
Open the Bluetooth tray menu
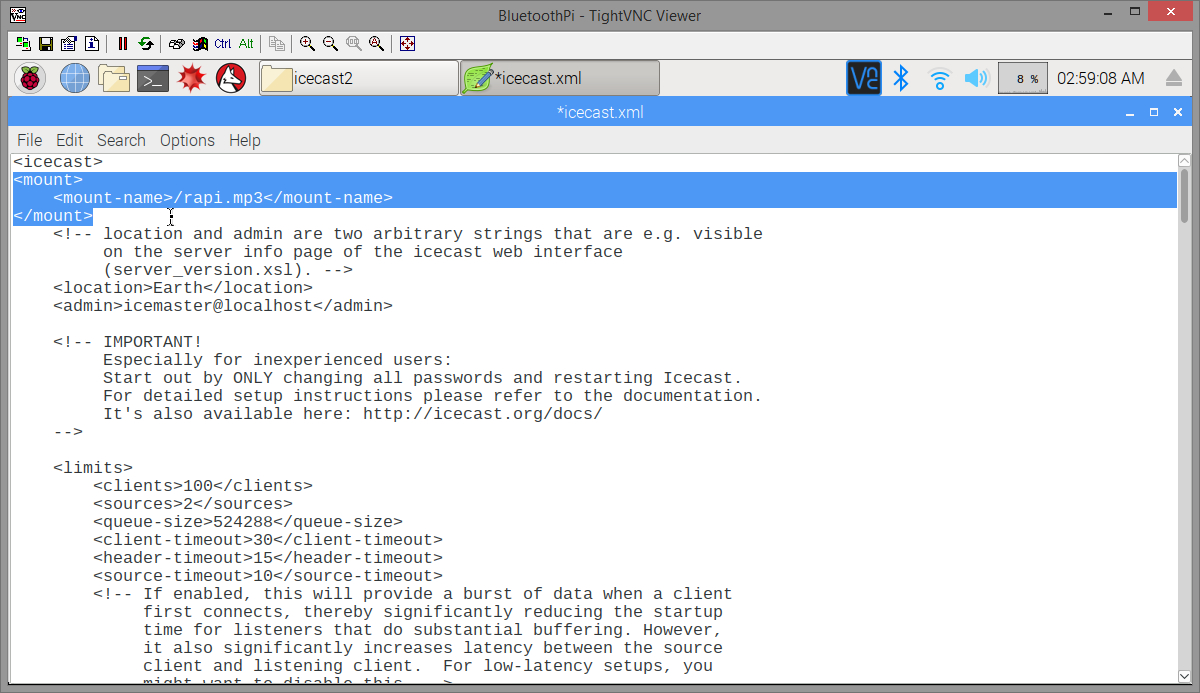901,78
